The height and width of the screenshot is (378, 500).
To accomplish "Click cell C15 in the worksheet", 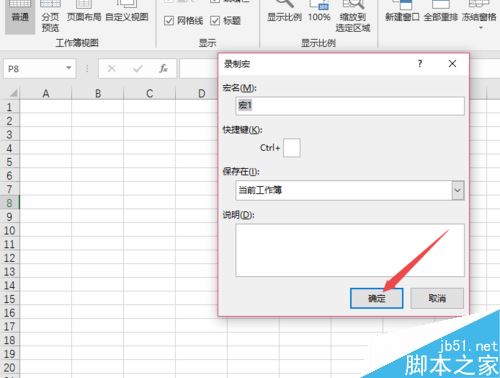I will (x=150, y=299).
